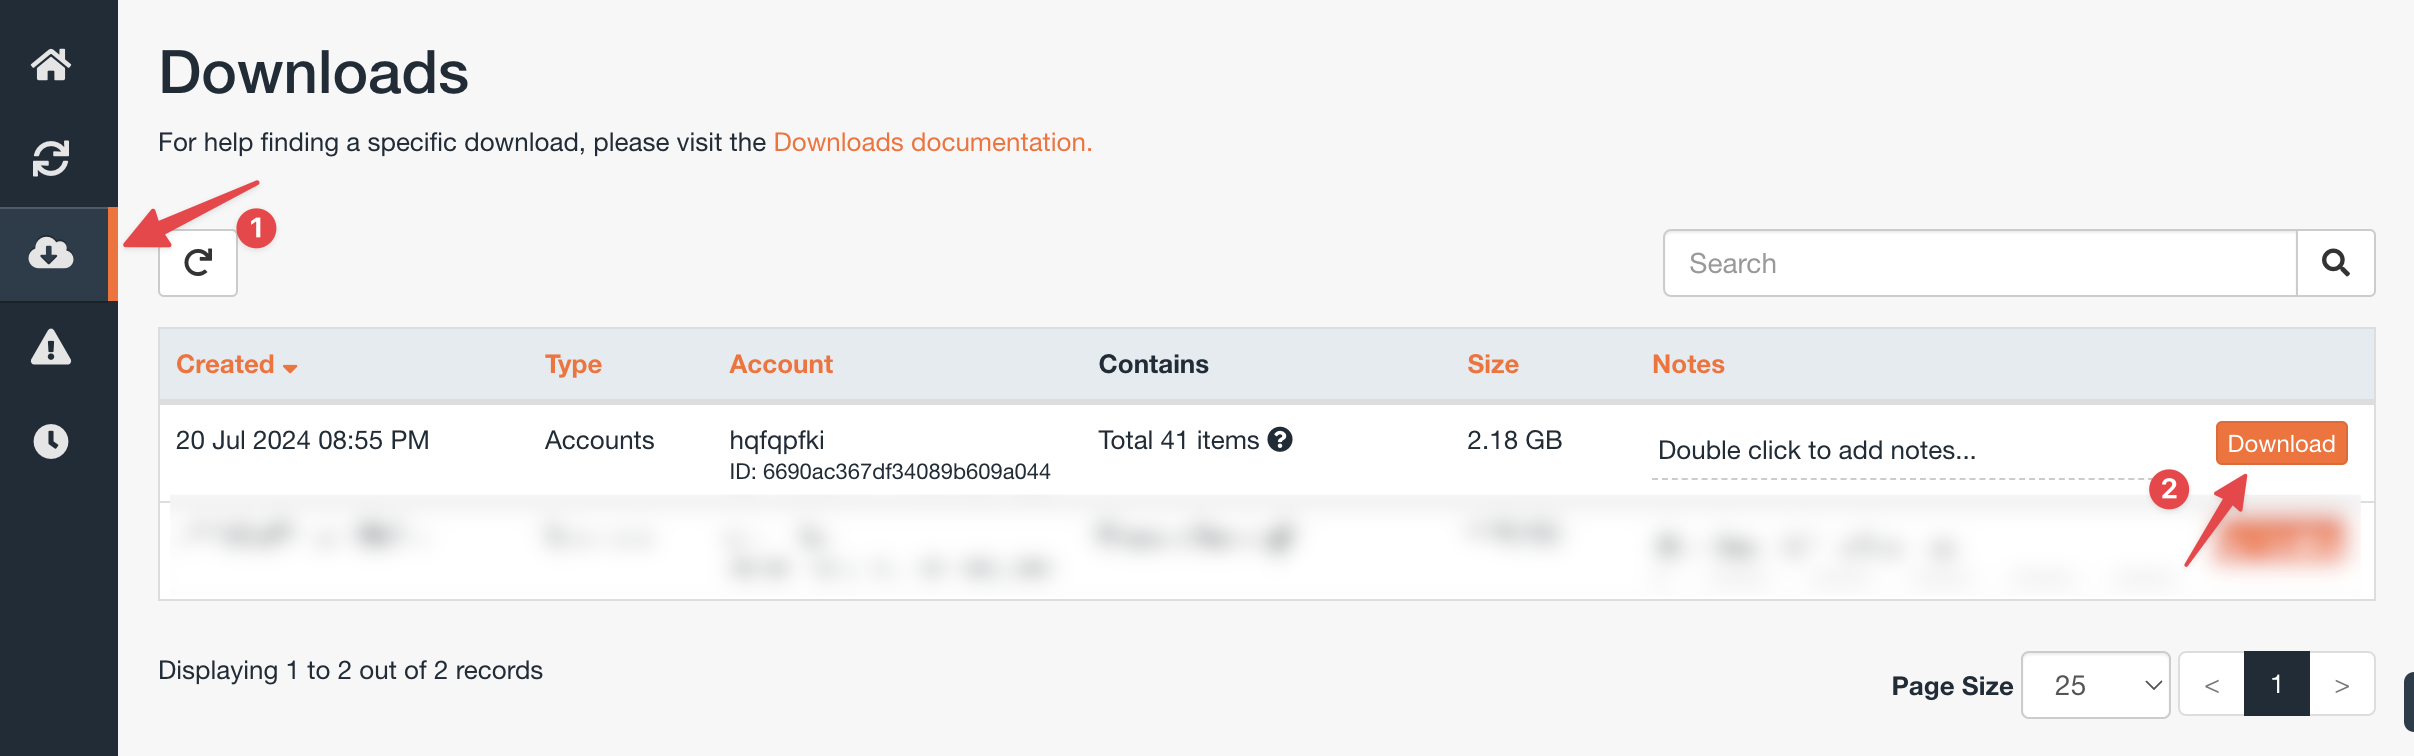The height and width of the screenshot is (756, 2414).
Task: Sort table by Account column
Action: click(x=781, y=364)
